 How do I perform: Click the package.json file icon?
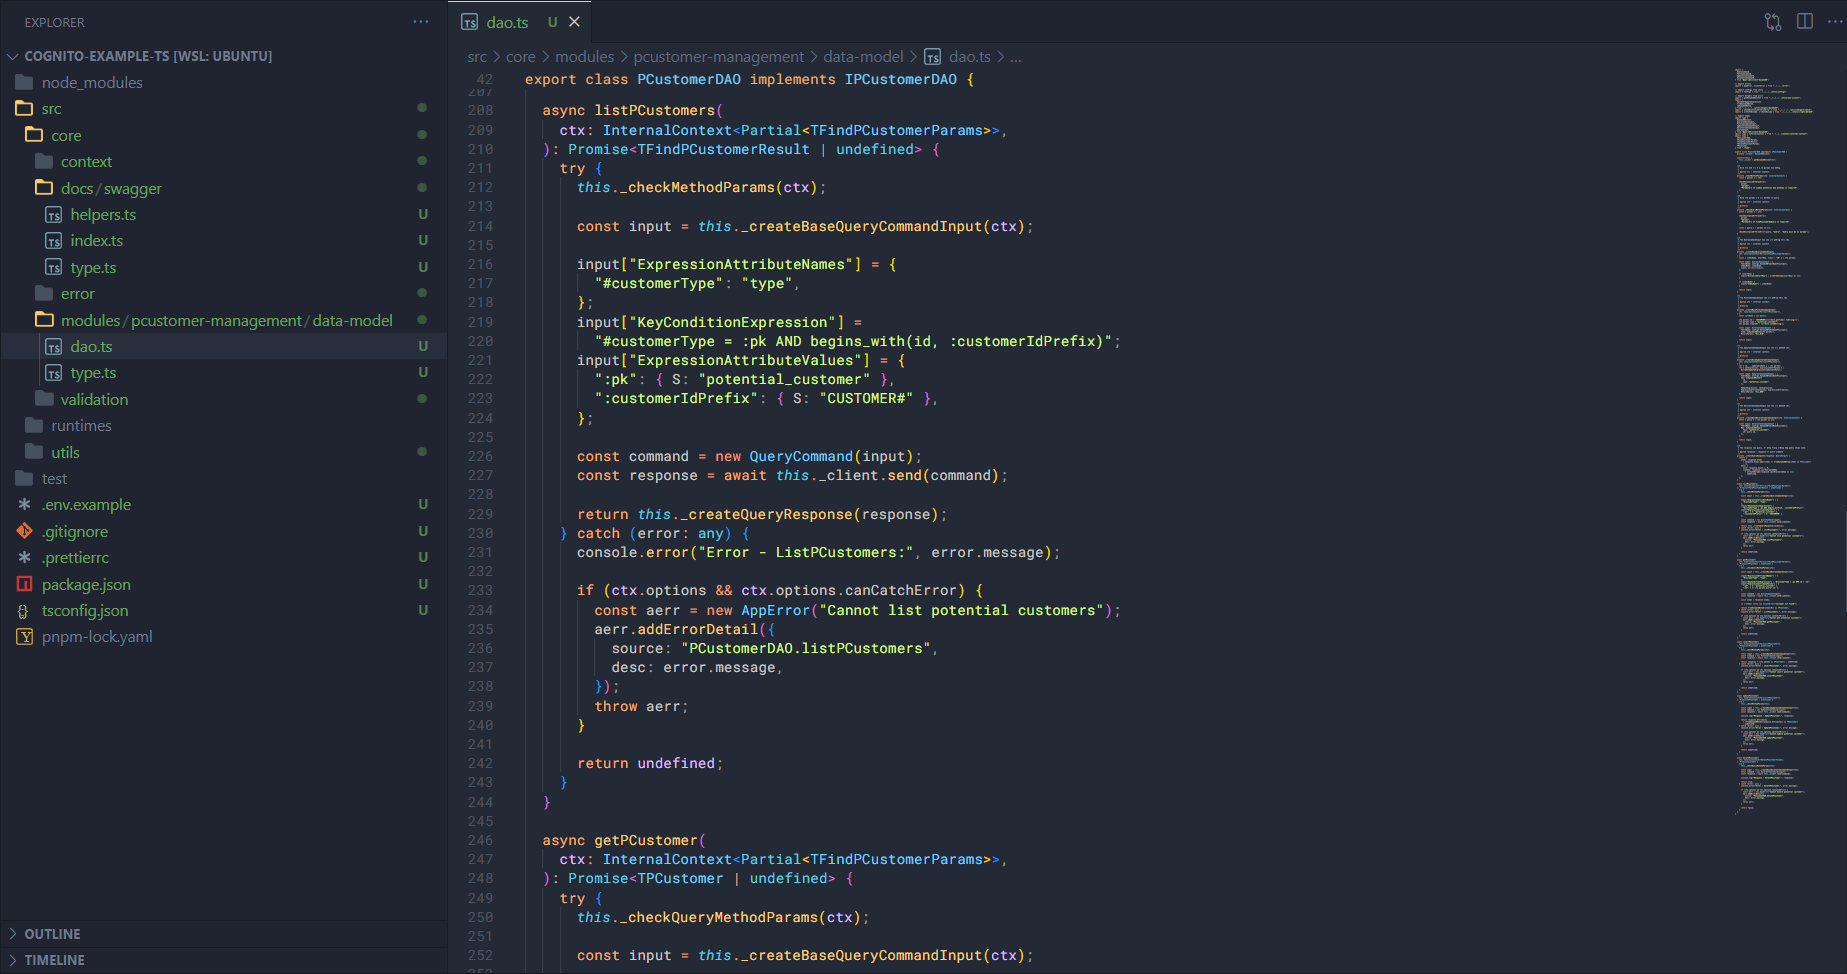click(25, 584)
